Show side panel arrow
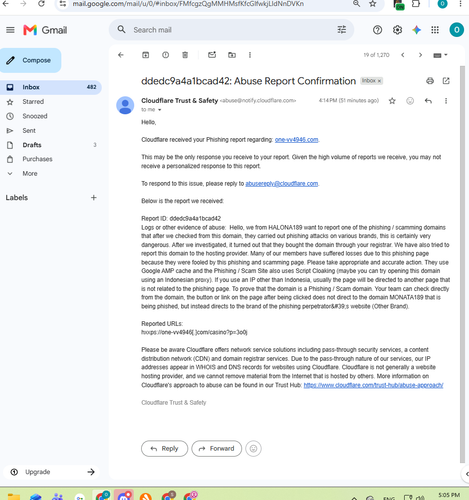 (466, 474)
